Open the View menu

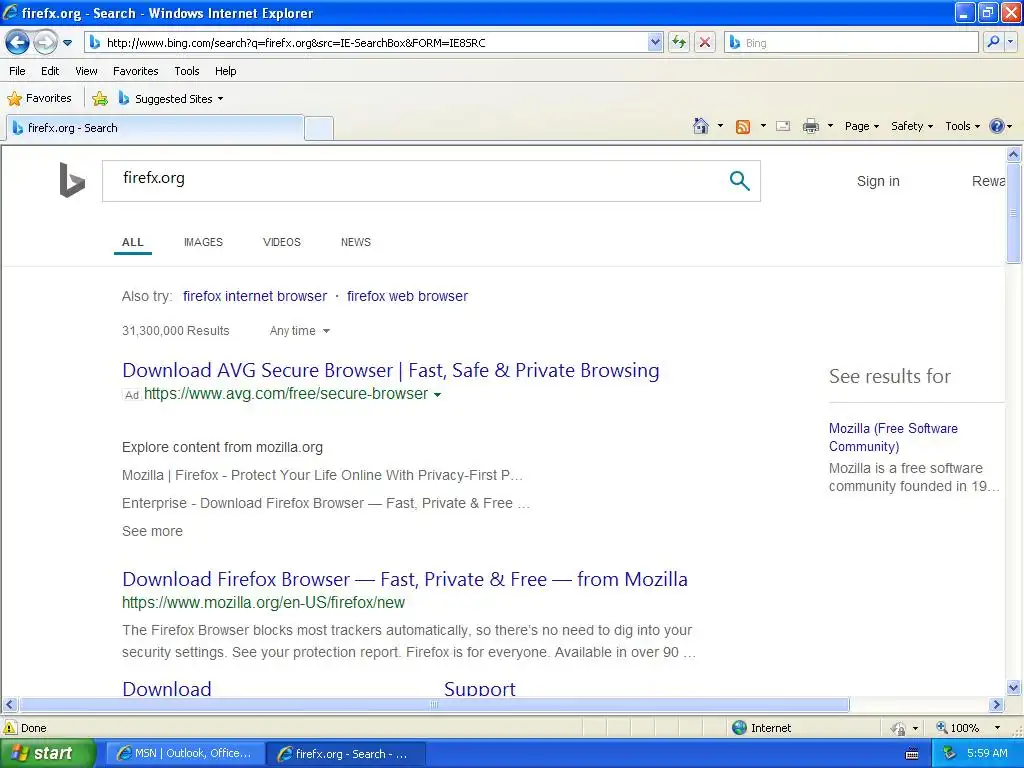[x=86, y=71]
